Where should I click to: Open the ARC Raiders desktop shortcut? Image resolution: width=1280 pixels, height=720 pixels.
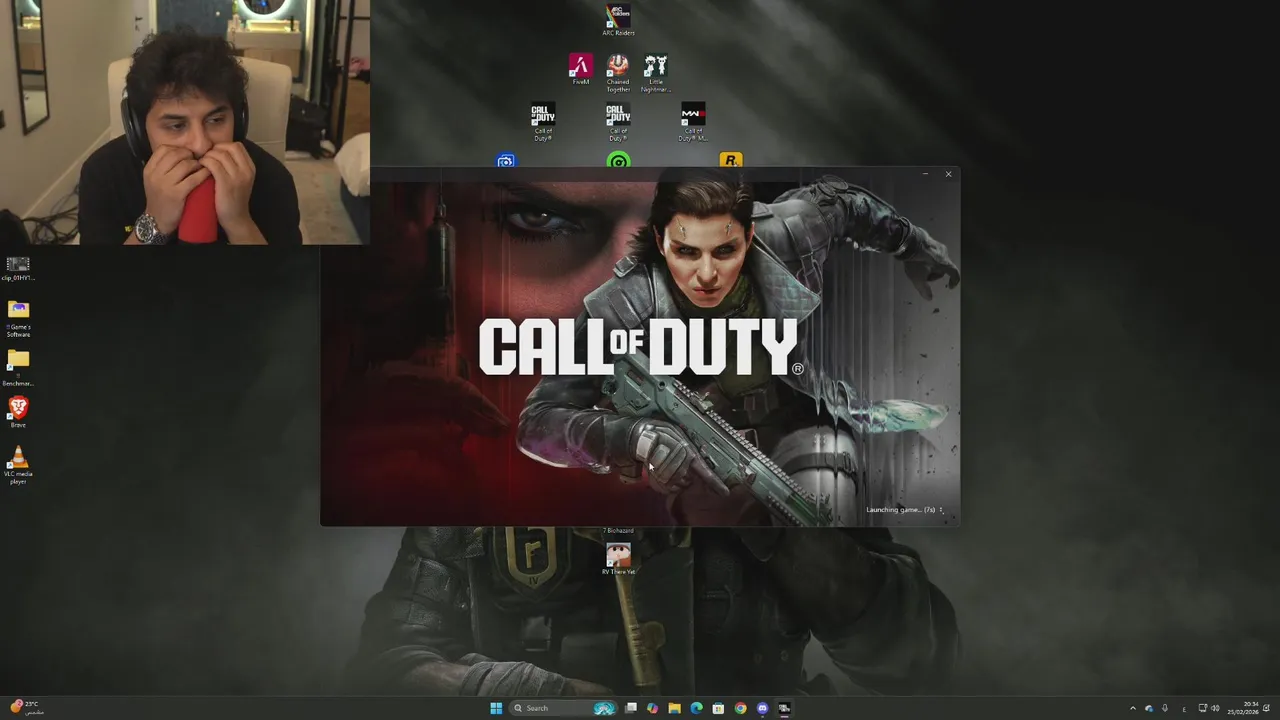coord(618,20)
